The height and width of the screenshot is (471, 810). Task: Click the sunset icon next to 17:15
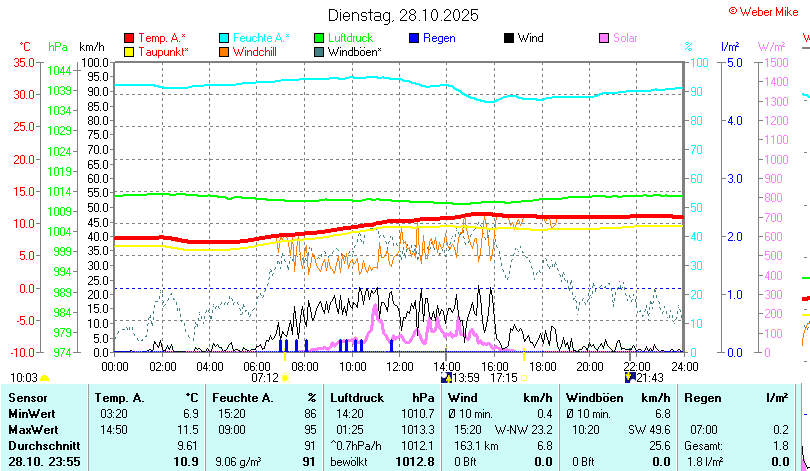tap(524, 378)
